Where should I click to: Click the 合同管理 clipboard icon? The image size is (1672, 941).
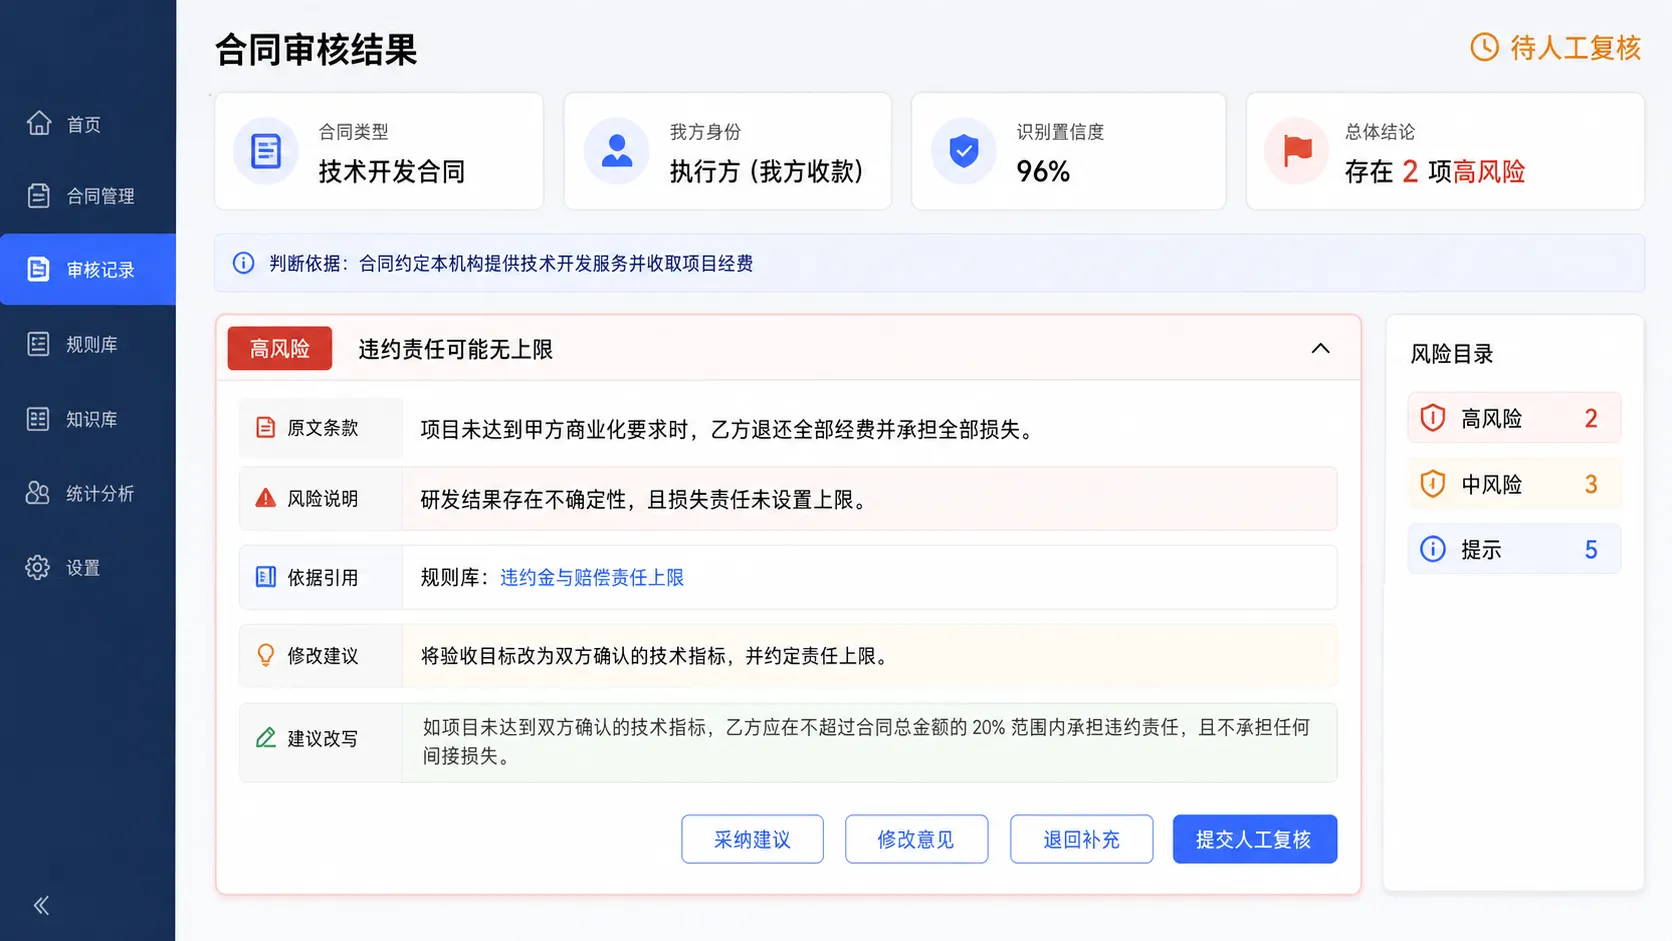coord(39,196)
